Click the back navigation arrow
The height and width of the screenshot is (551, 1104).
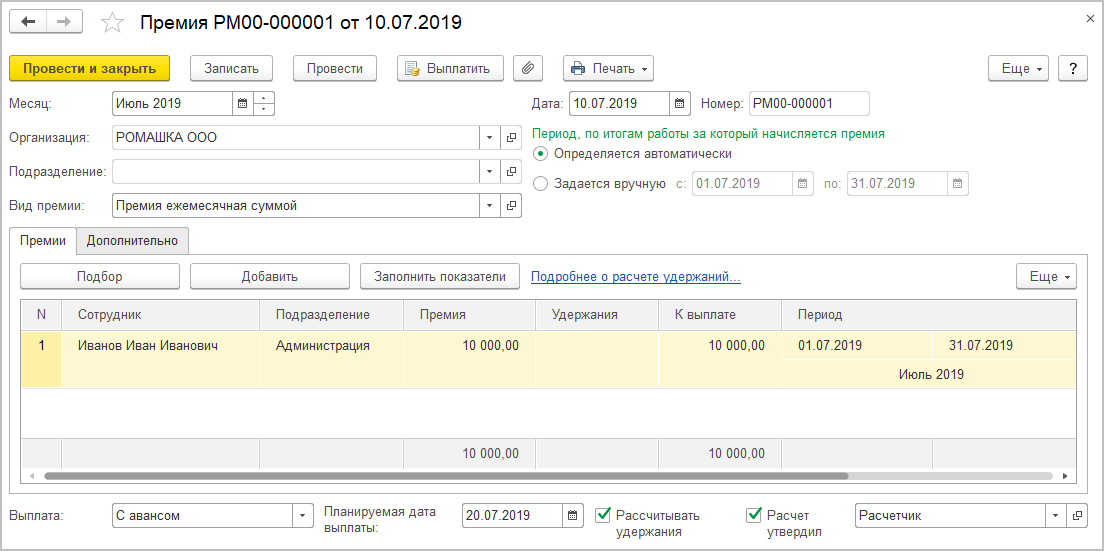click(28, 21)
